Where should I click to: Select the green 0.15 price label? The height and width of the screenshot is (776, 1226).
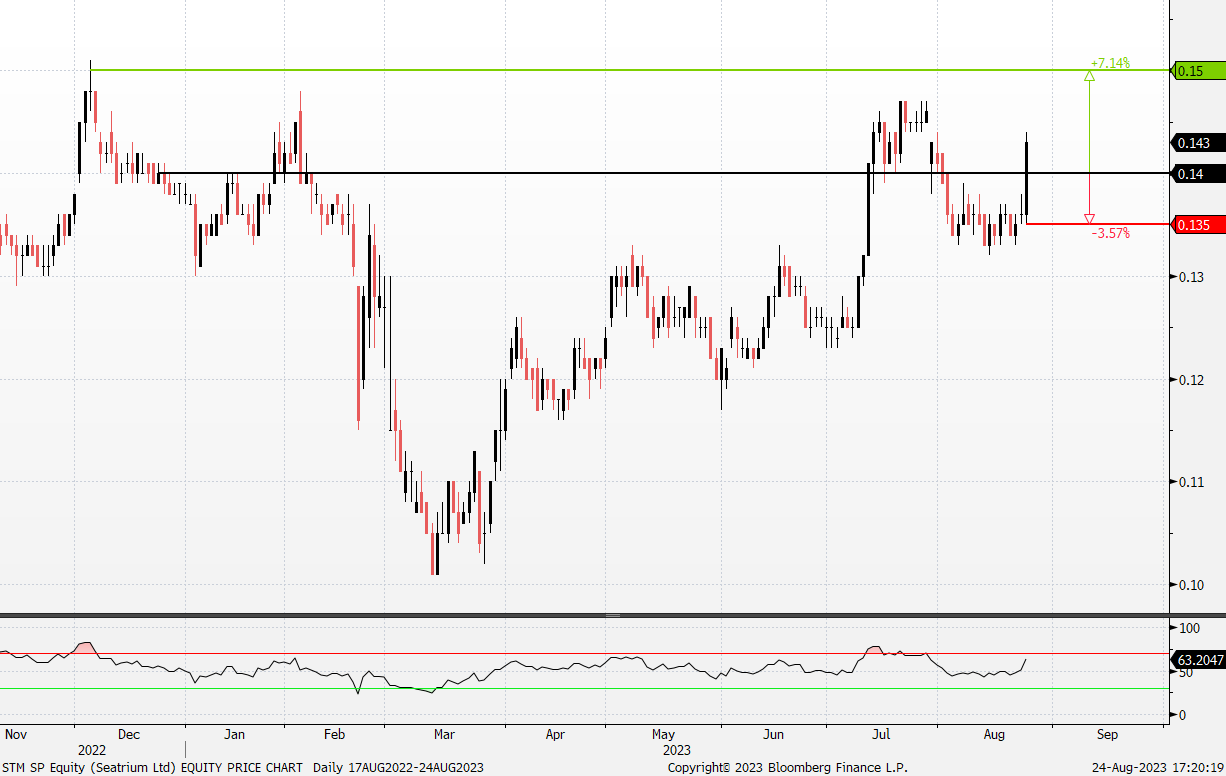[1197, 71]
